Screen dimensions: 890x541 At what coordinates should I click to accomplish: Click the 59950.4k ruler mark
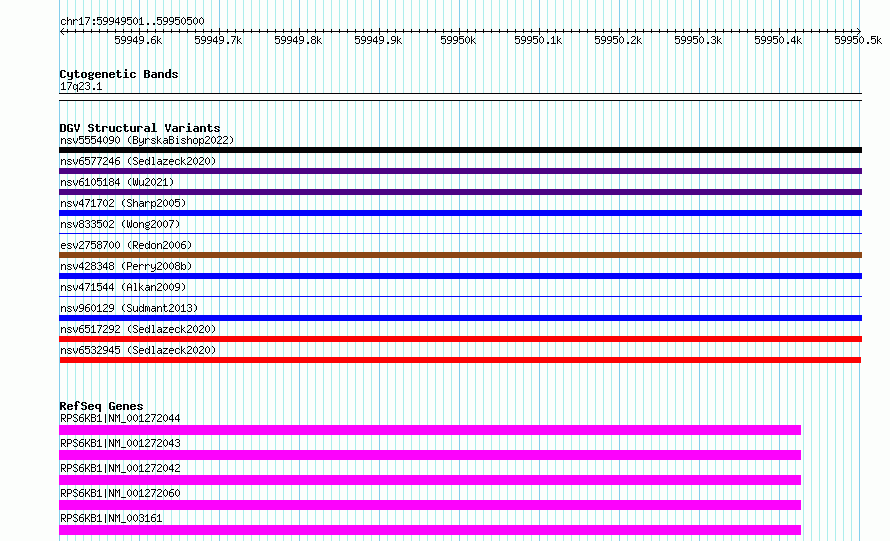pyautogui.click(x=778, y=40)
